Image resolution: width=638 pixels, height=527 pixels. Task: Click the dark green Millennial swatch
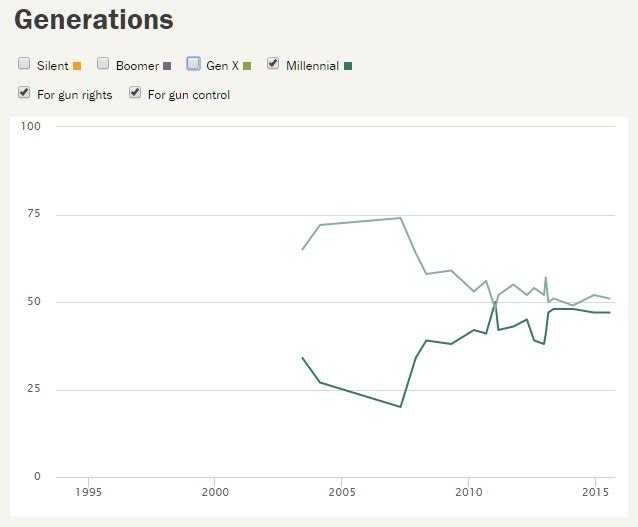point(347,67)
